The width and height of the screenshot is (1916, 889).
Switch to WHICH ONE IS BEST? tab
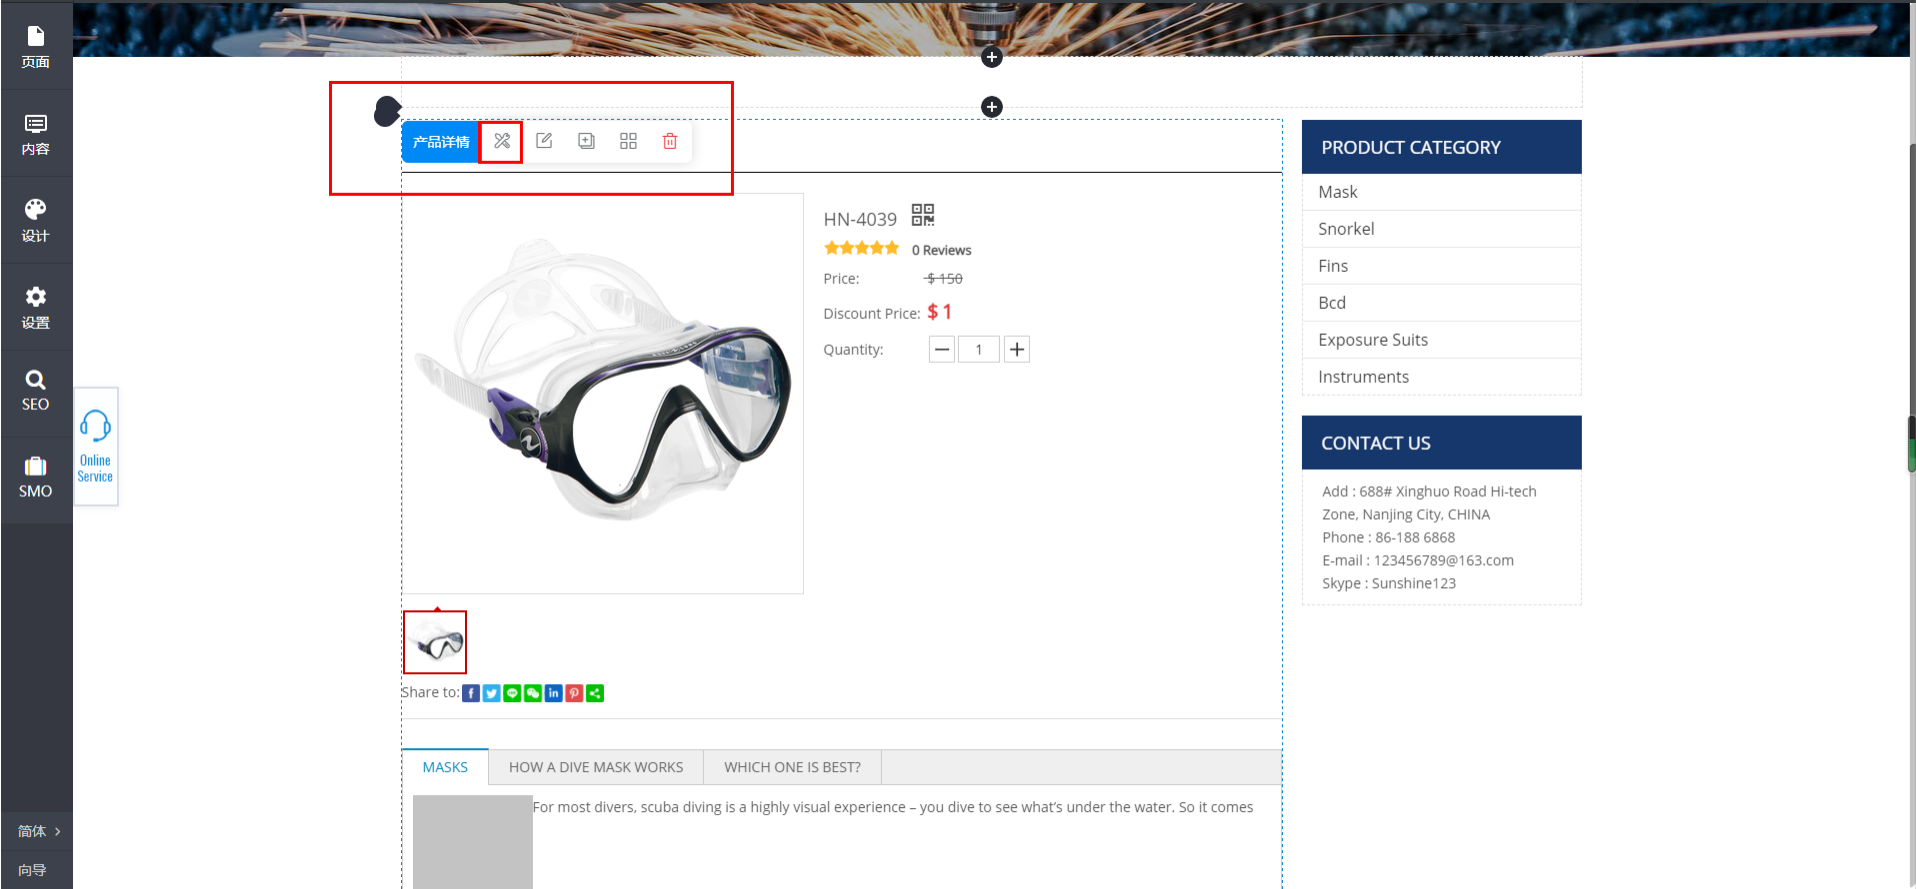[792, 767]
